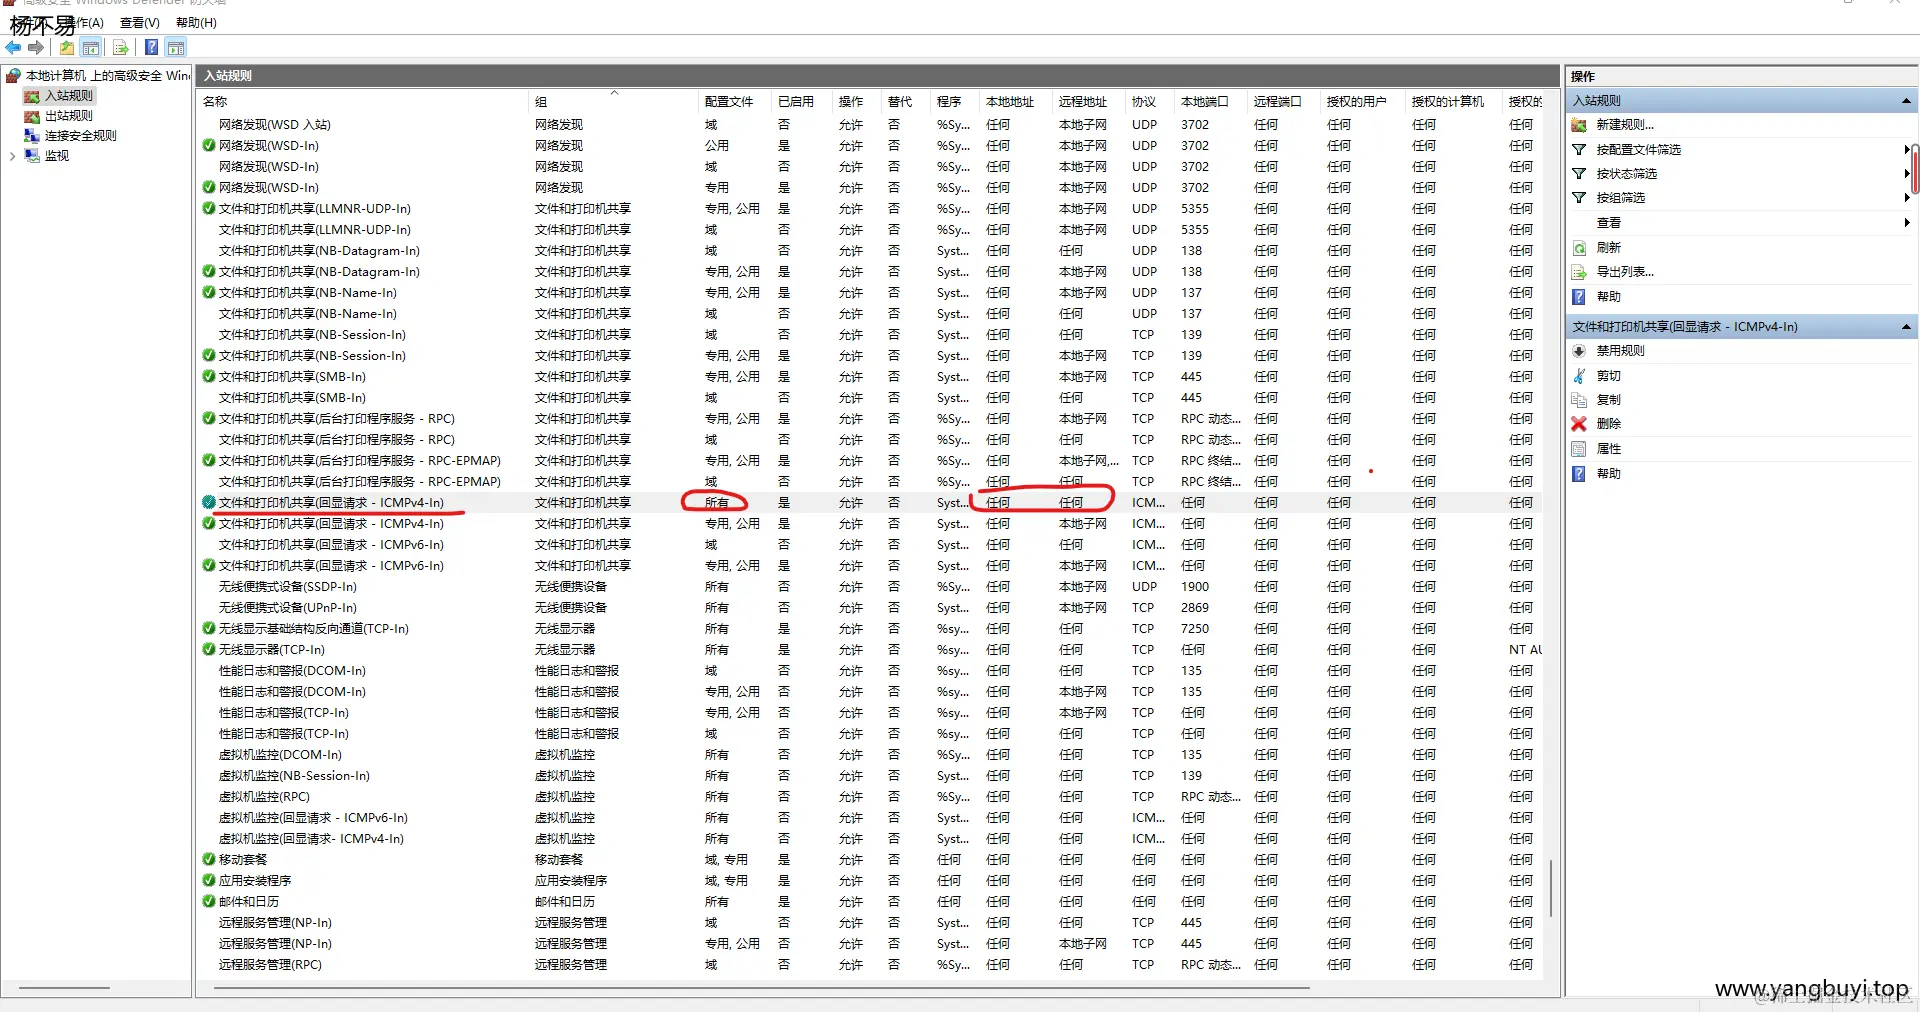The image size is (1920, 1012).
Task: Open the 按配置文件筛选 submenu arrow
Action: [1907, 149]
